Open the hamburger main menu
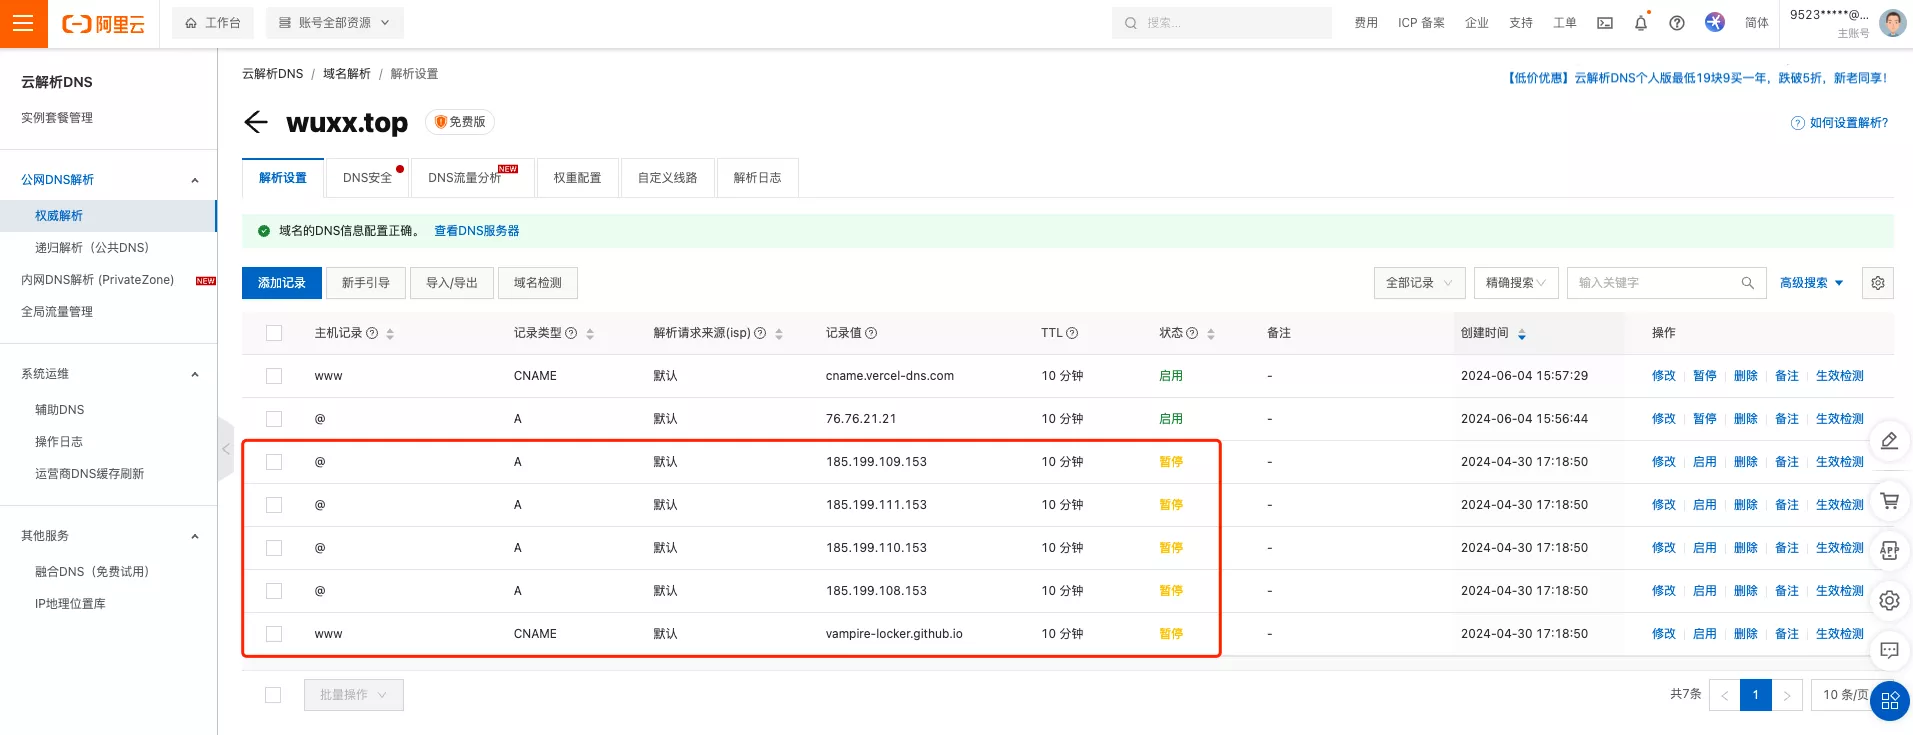 coord(23,23)
